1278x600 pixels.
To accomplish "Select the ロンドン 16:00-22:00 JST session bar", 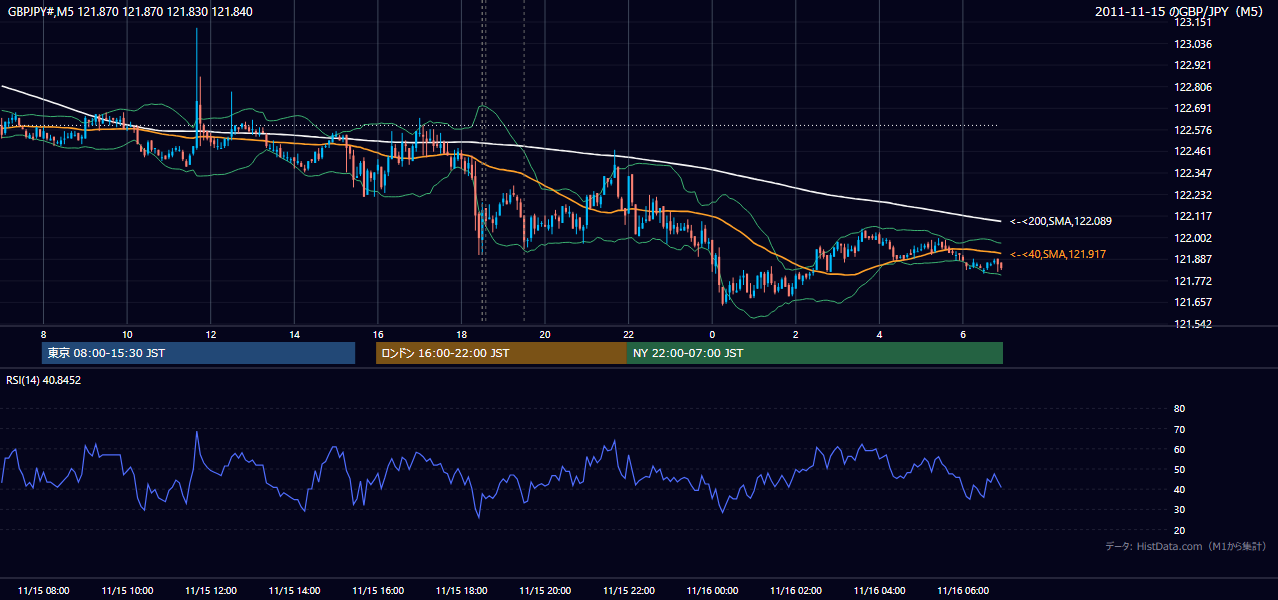I will (501, 353).
